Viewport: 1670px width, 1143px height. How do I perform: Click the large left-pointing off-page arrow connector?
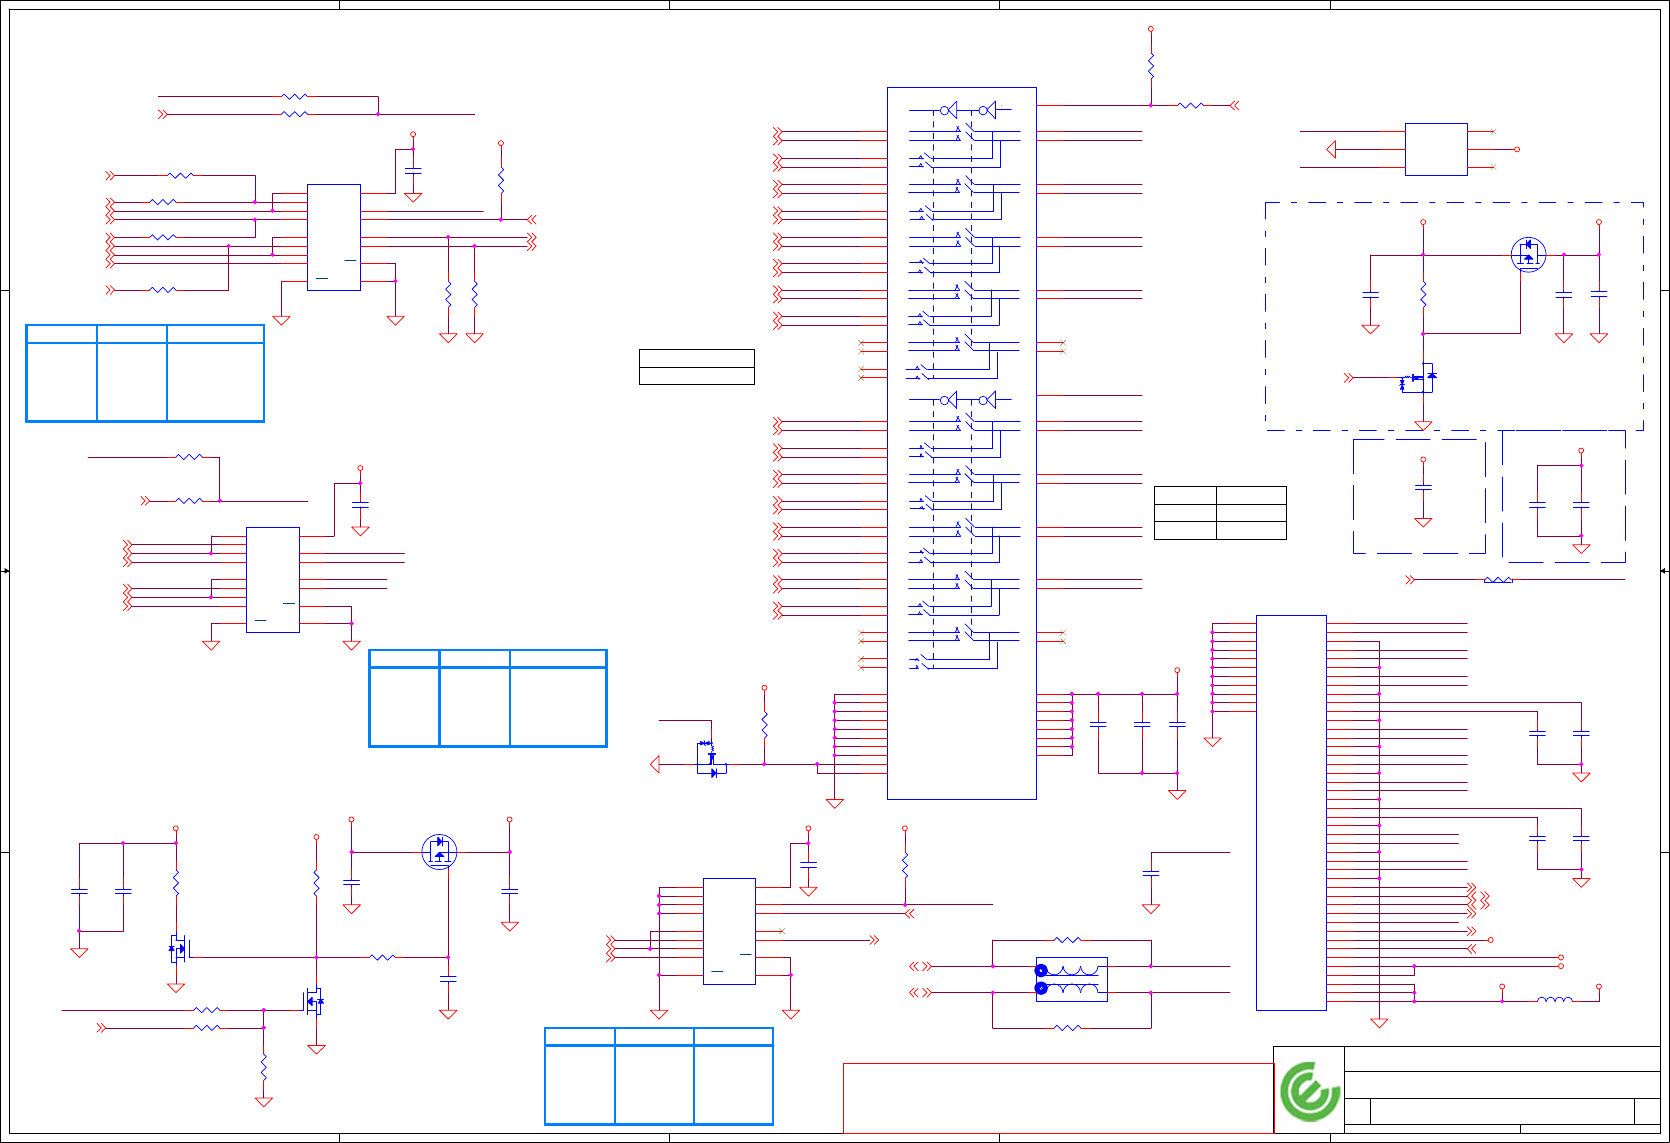tap(655, 764)
